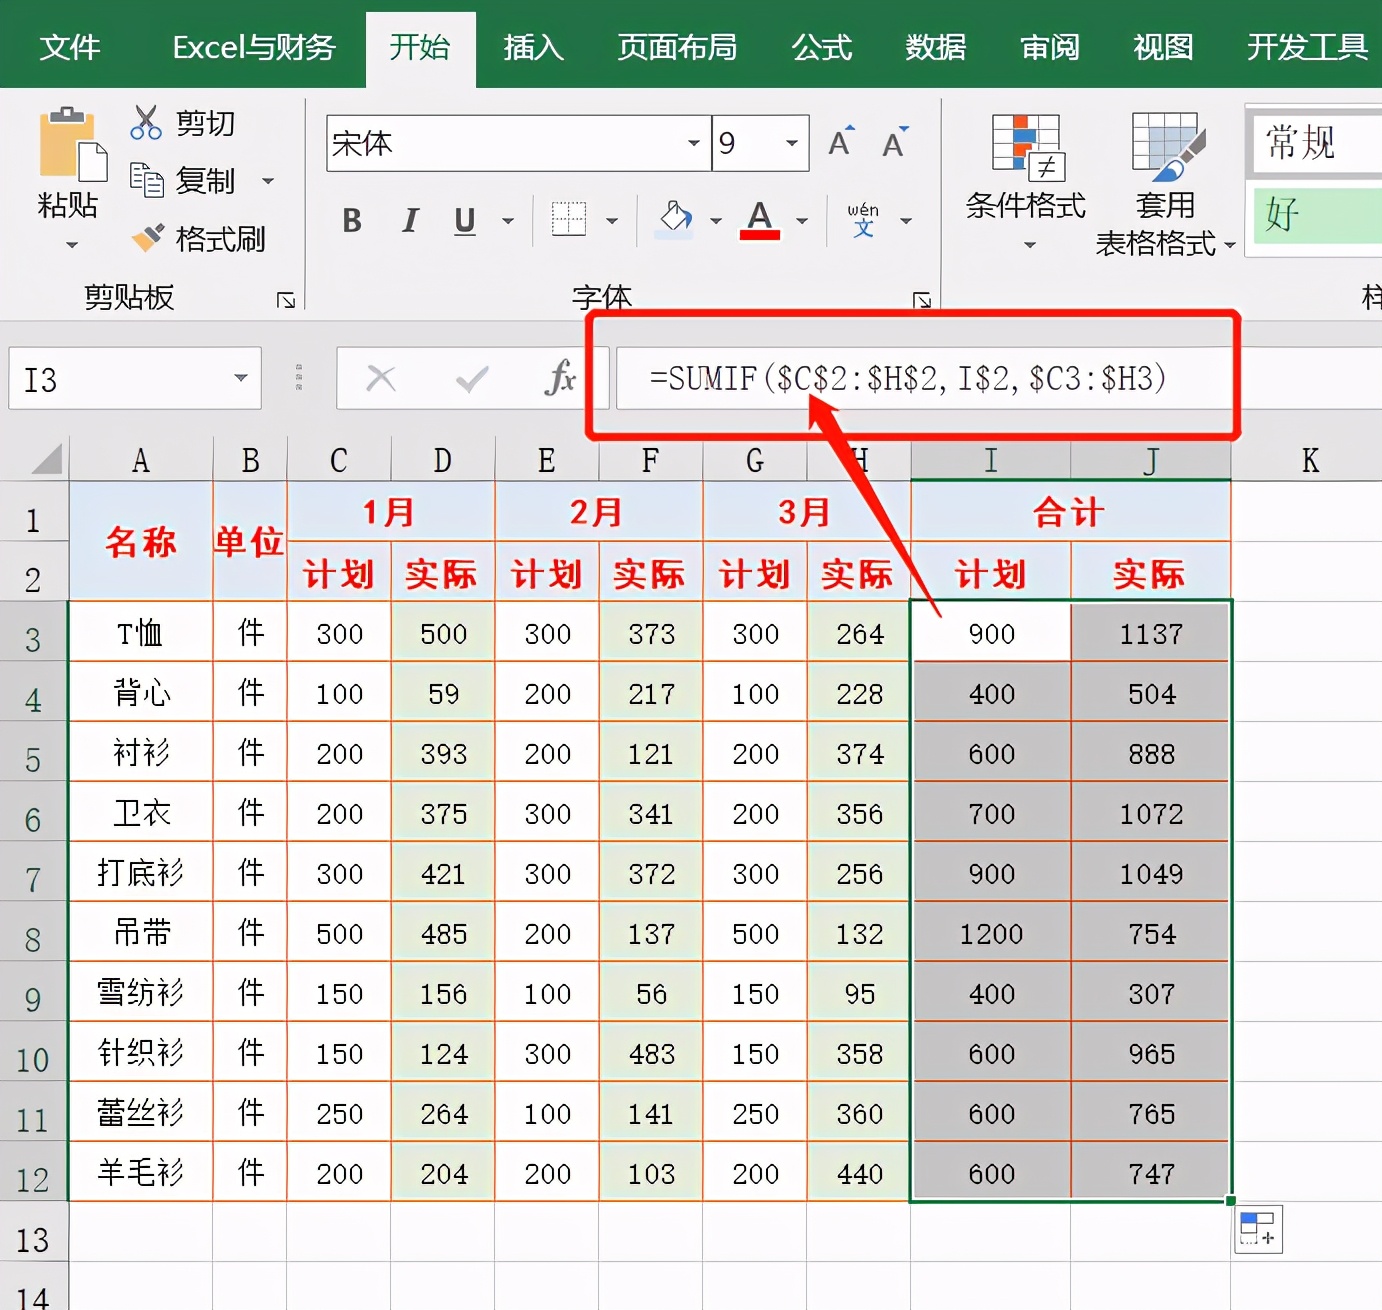Toggle italic formatting
The width and height of the screenshot is (1382, 1310).
(x=409, y=220)
